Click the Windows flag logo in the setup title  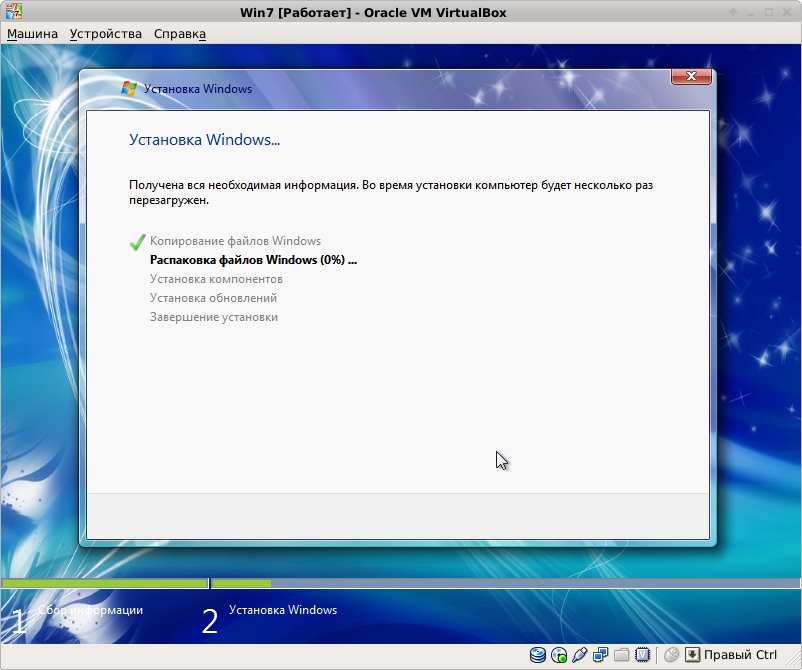(x=129, y=88)
